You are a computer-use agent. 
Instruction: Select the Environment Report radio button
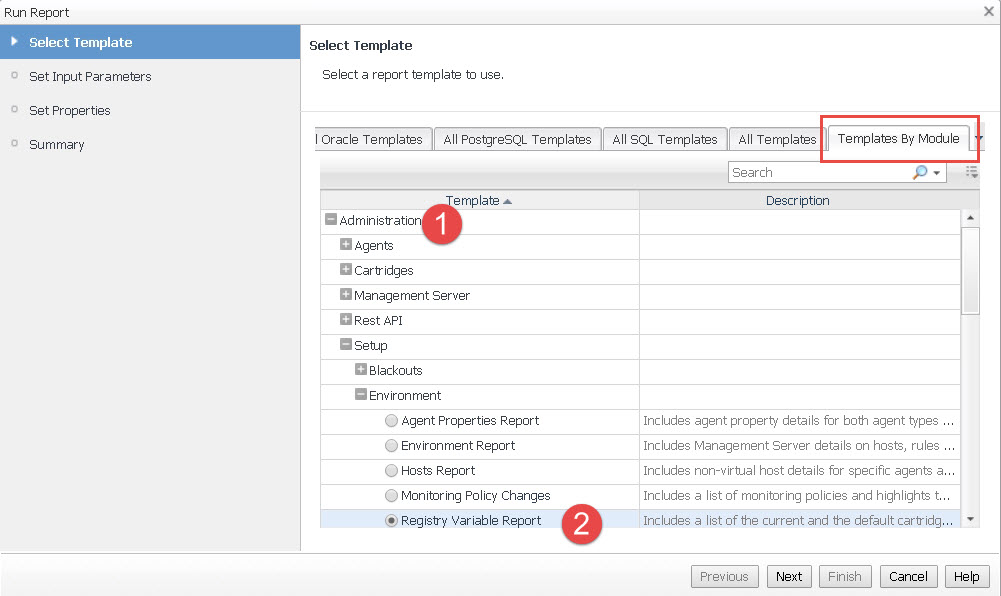tap(391, 446)
